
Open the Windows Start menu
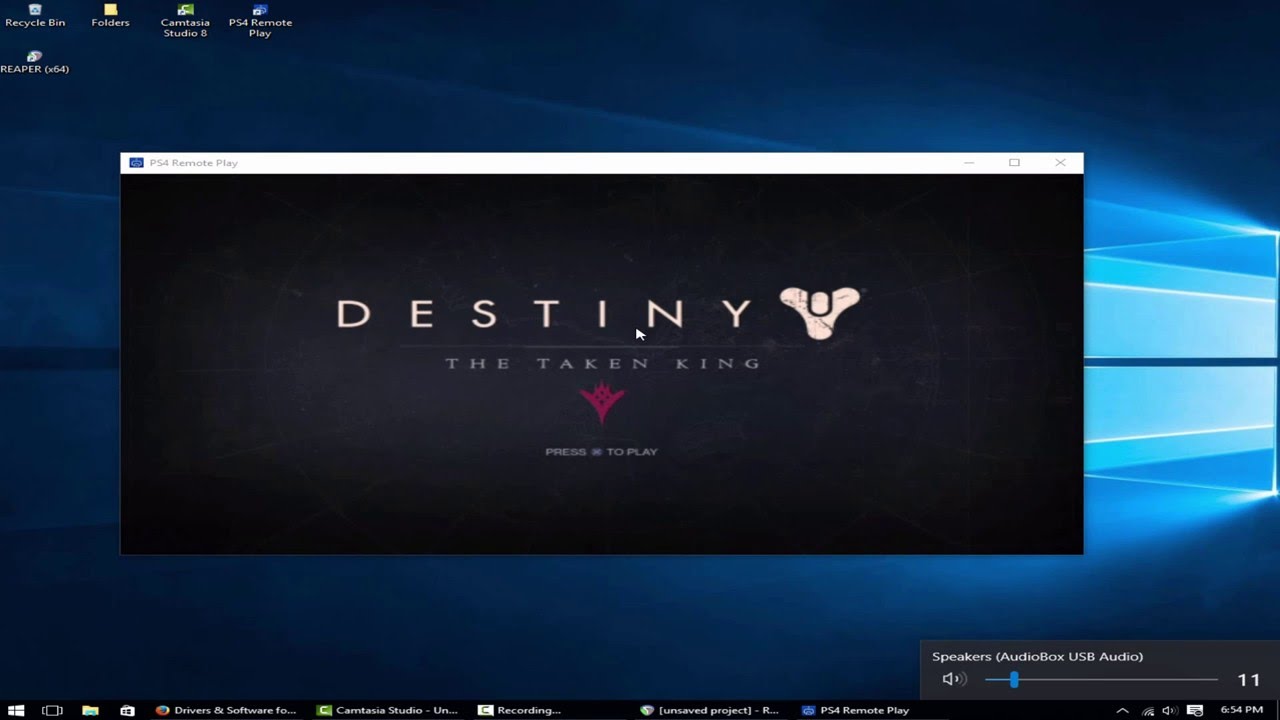point(16,710)
